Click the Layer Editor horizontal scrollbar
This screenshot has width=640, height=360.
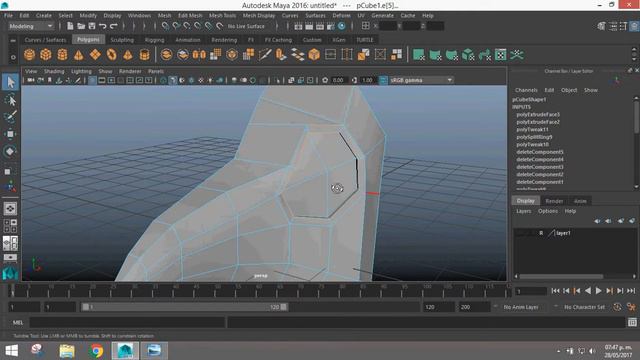click(562, 276)
